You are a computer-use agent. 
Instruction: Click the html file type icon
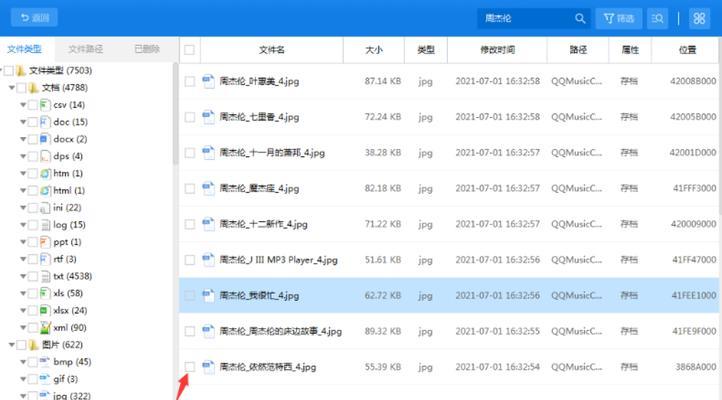click(45, 191)
